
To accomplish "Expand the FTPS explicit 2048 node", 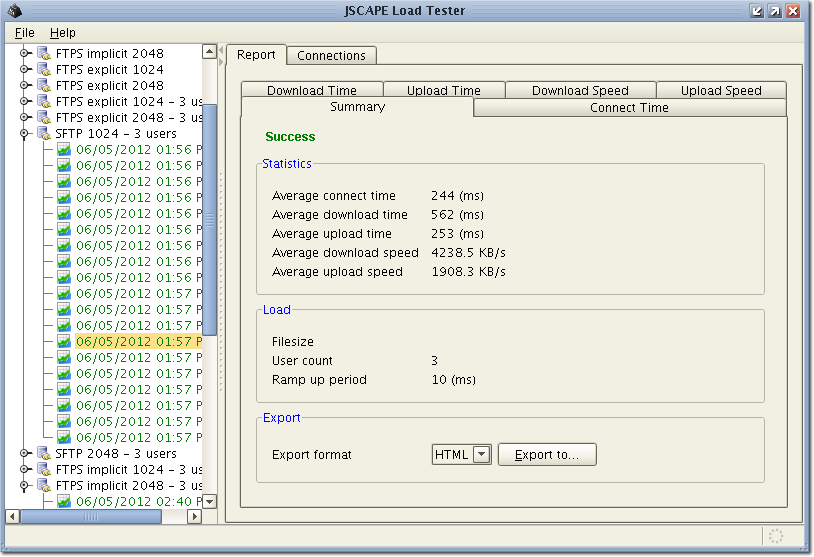I will point(24,86).
